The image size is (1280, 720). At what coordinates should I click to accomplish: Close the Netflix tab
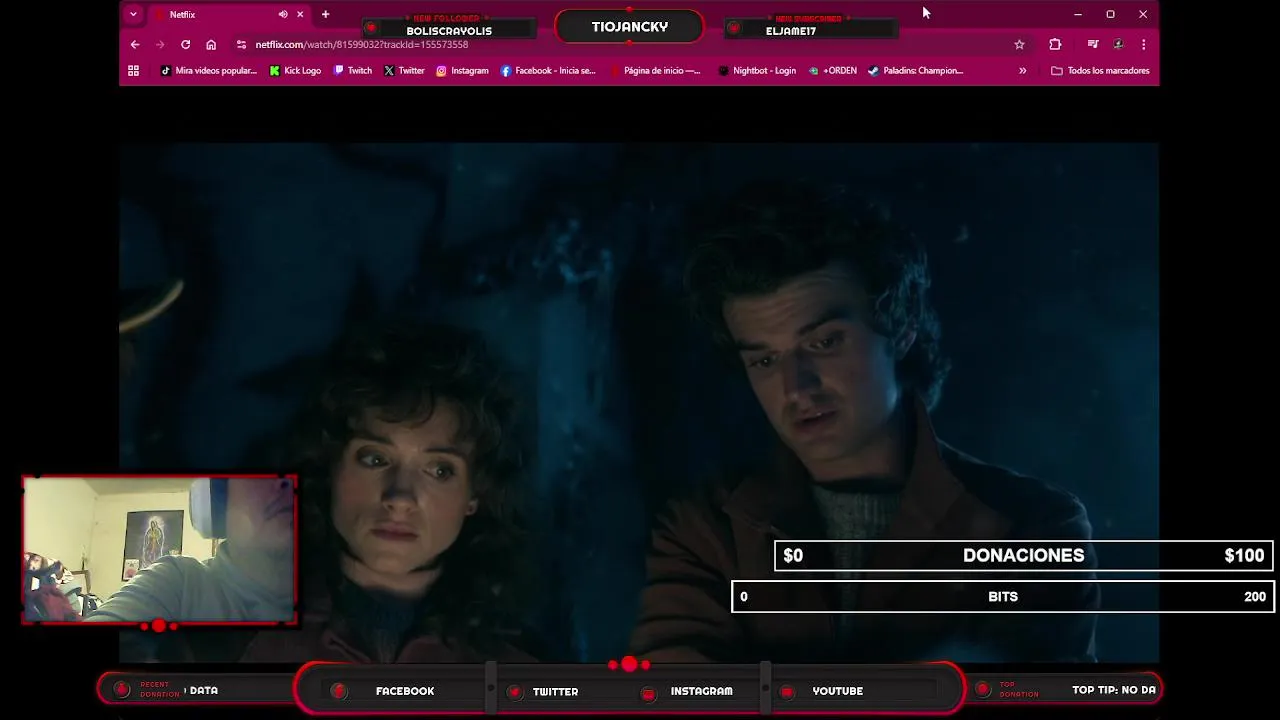coord(300,14)
